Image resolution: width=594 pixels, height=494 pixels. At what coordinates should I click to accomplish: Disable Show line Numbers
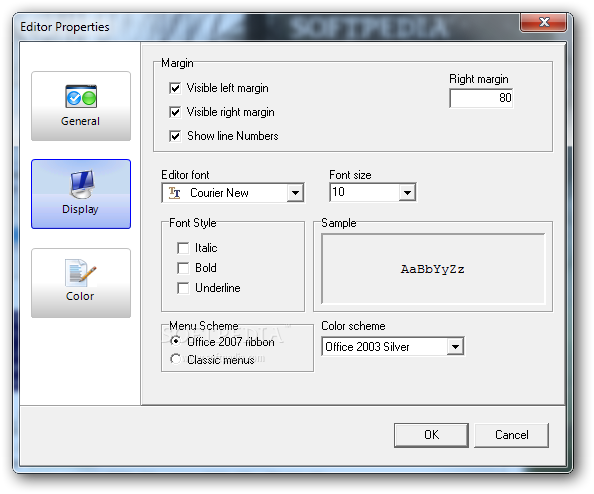[175, 136]
